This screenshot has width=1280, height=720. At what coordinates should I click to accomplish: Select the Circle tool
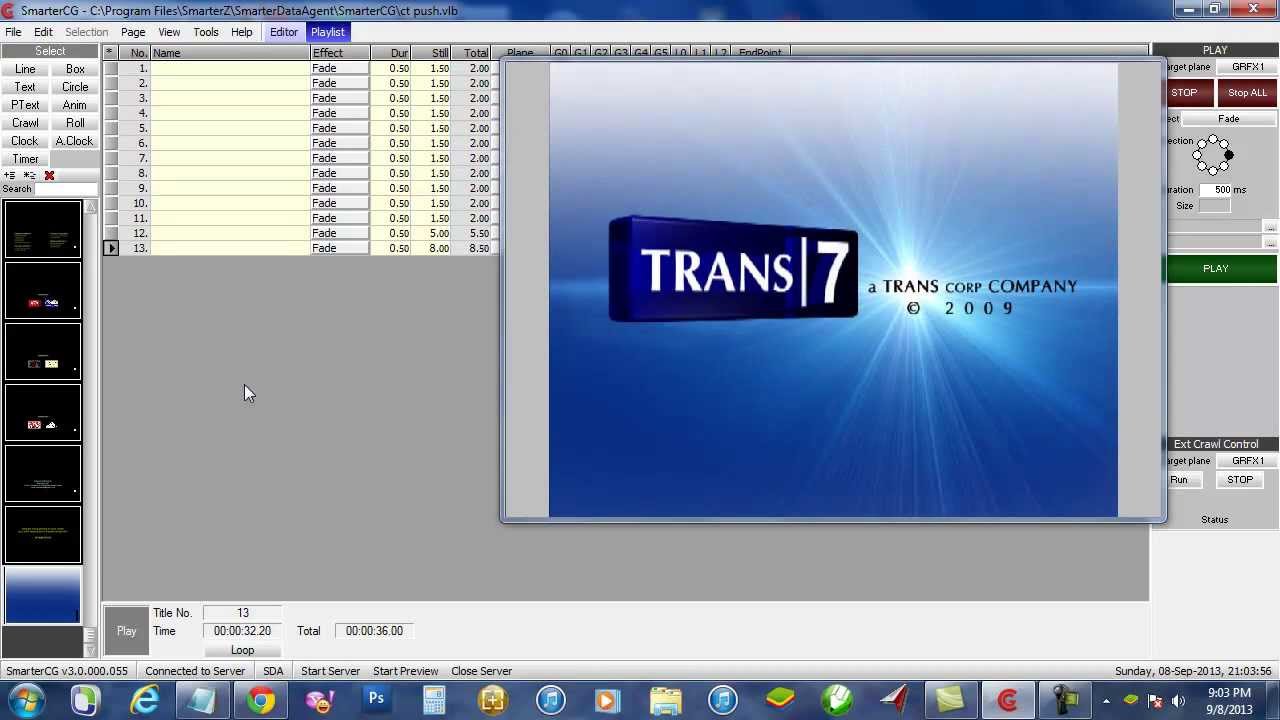point(75,87)
